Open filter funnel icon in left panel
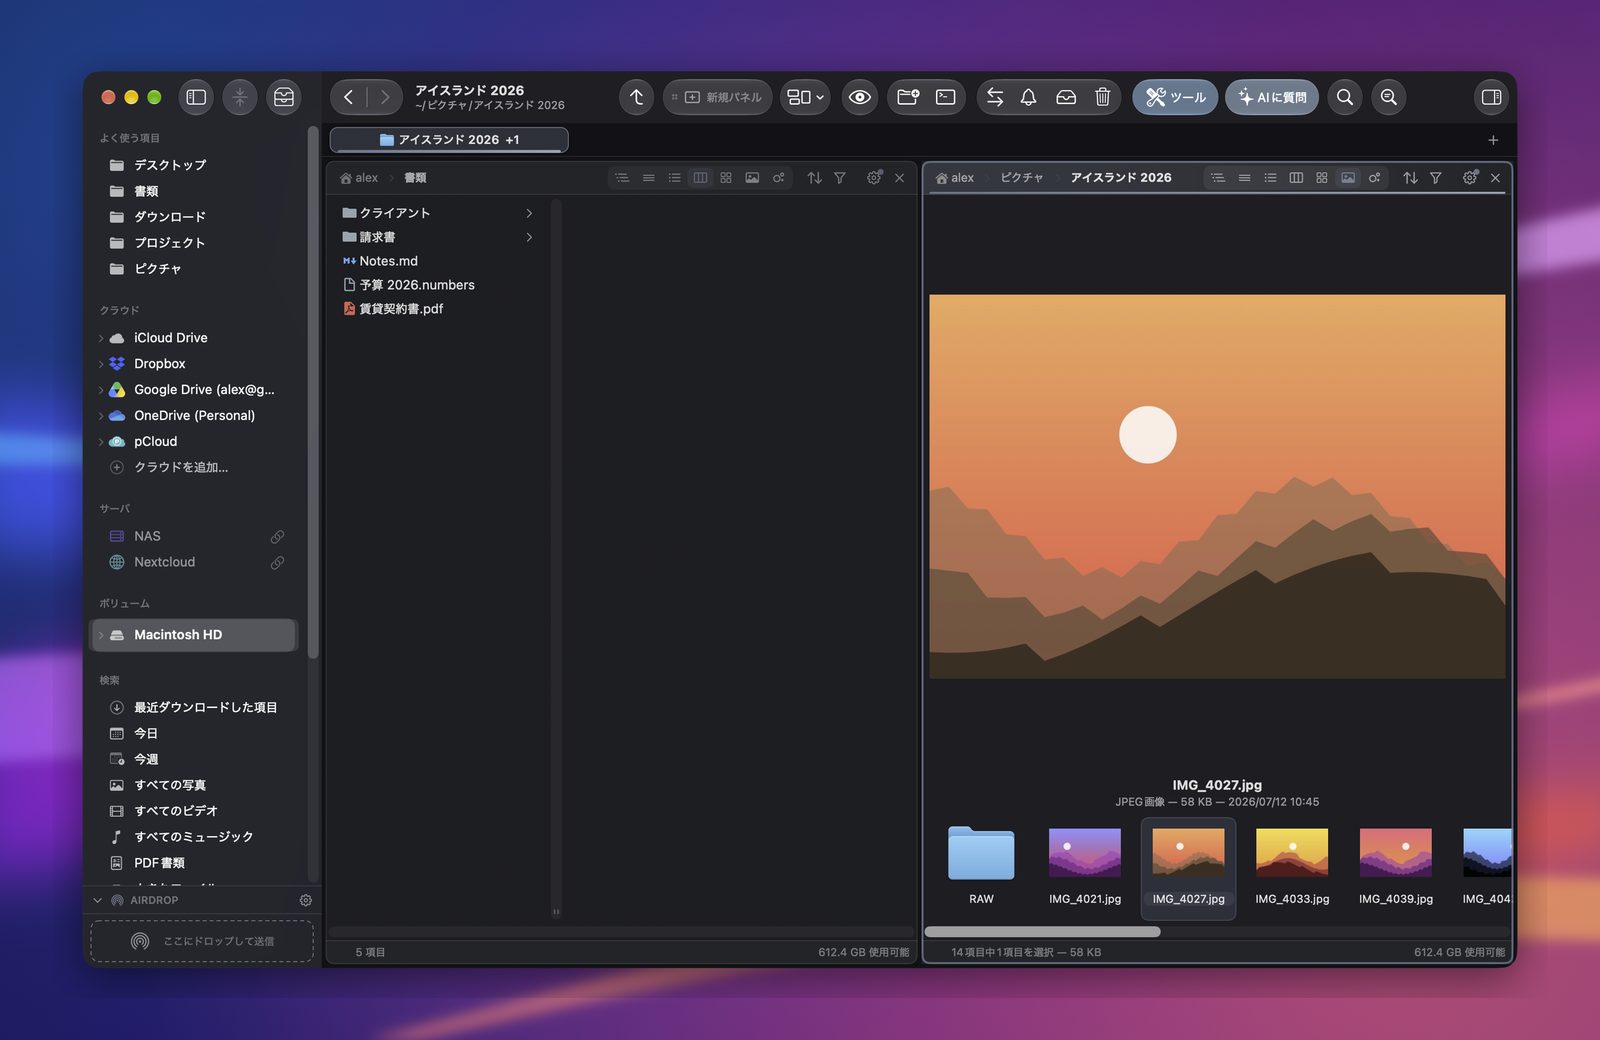 click(840, 178)
